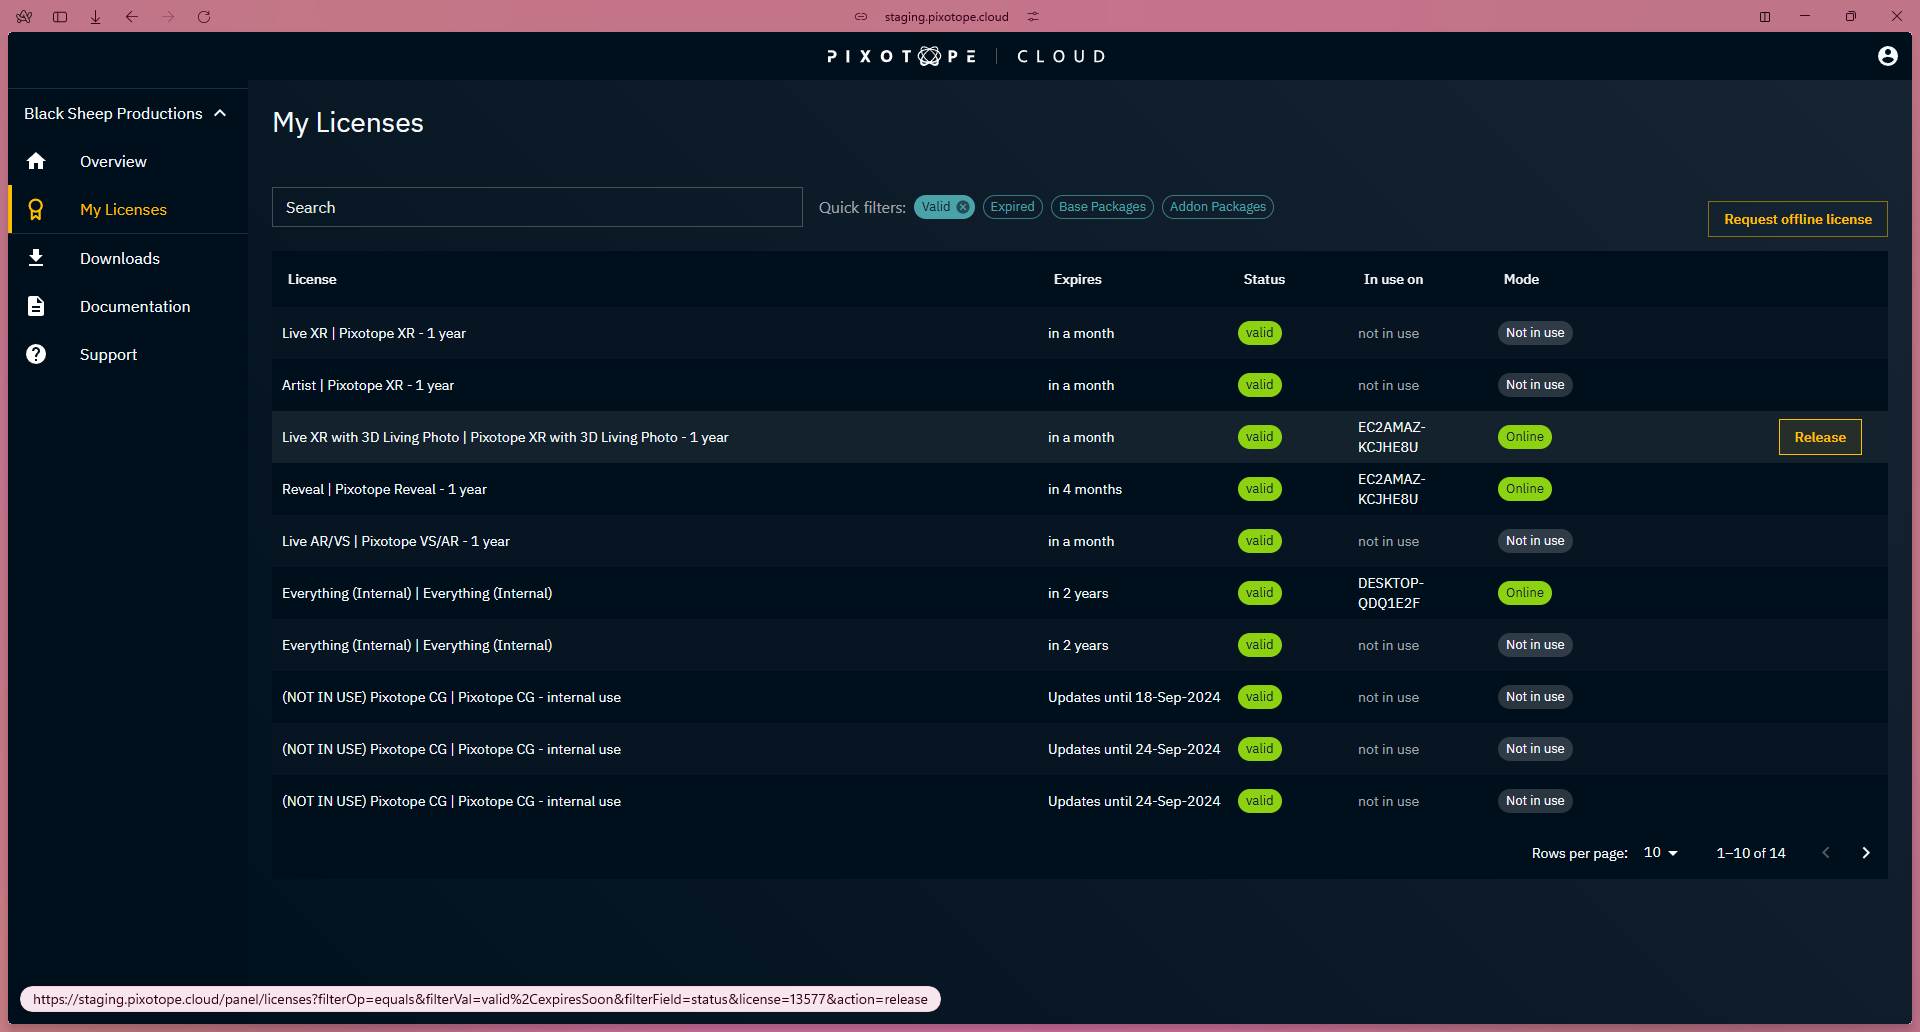Select the My Licenses badge icon
Image resolution: width=1920 pixels, height=1032 pixels.
coord(36,209)
